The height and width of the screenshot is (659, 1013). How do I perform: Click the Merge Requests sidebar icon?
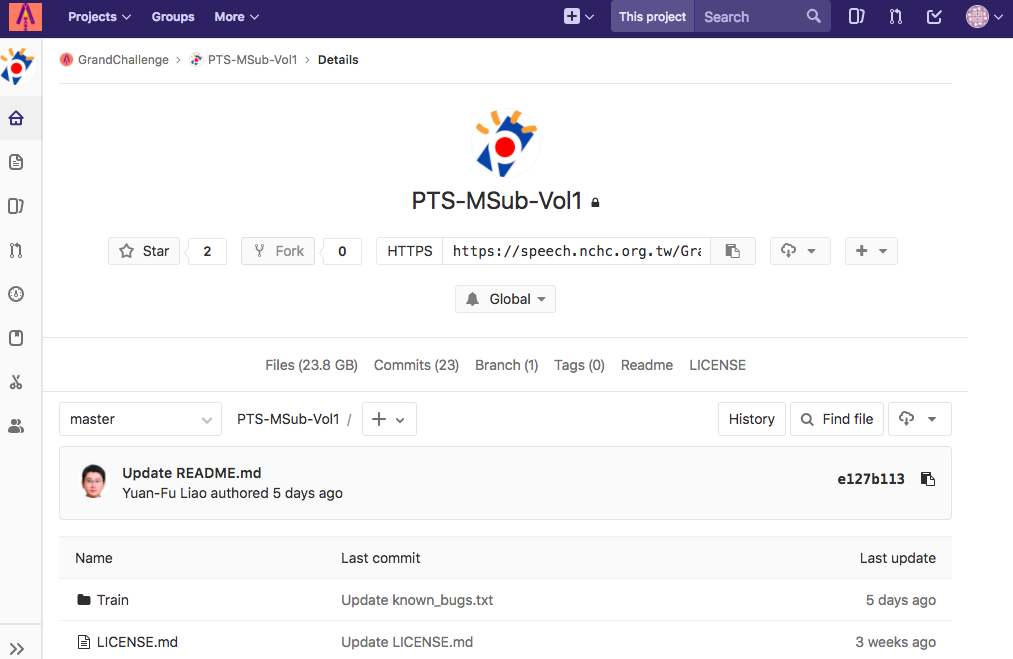point(16,250)
